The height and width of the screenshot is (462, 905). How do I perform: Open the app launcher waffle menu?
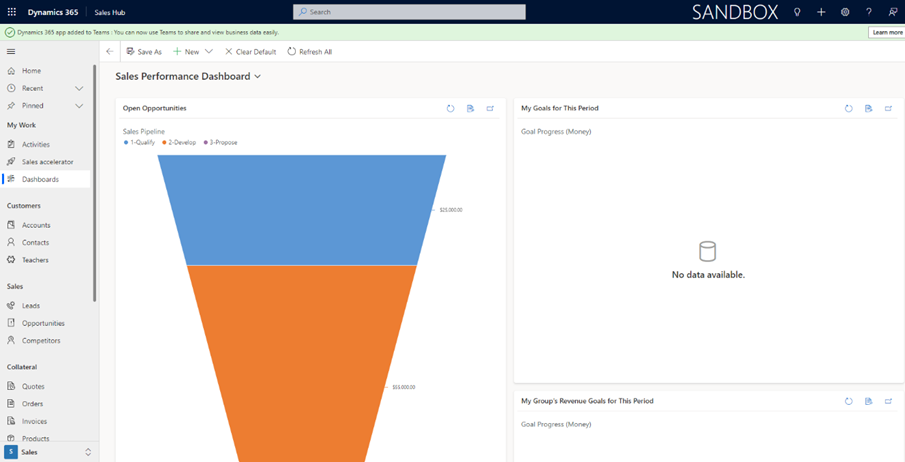11,12
